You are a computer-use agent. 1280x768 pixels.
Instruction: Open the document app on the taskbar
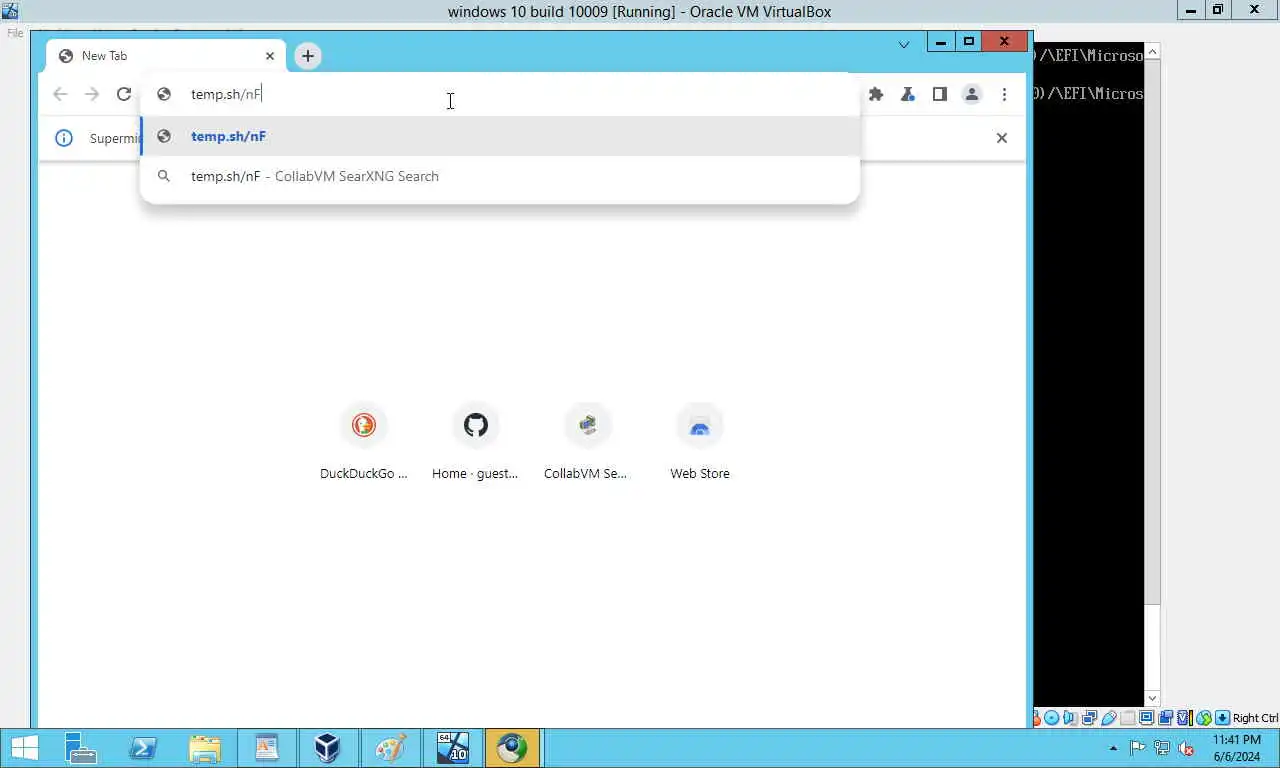pos(266,748)
